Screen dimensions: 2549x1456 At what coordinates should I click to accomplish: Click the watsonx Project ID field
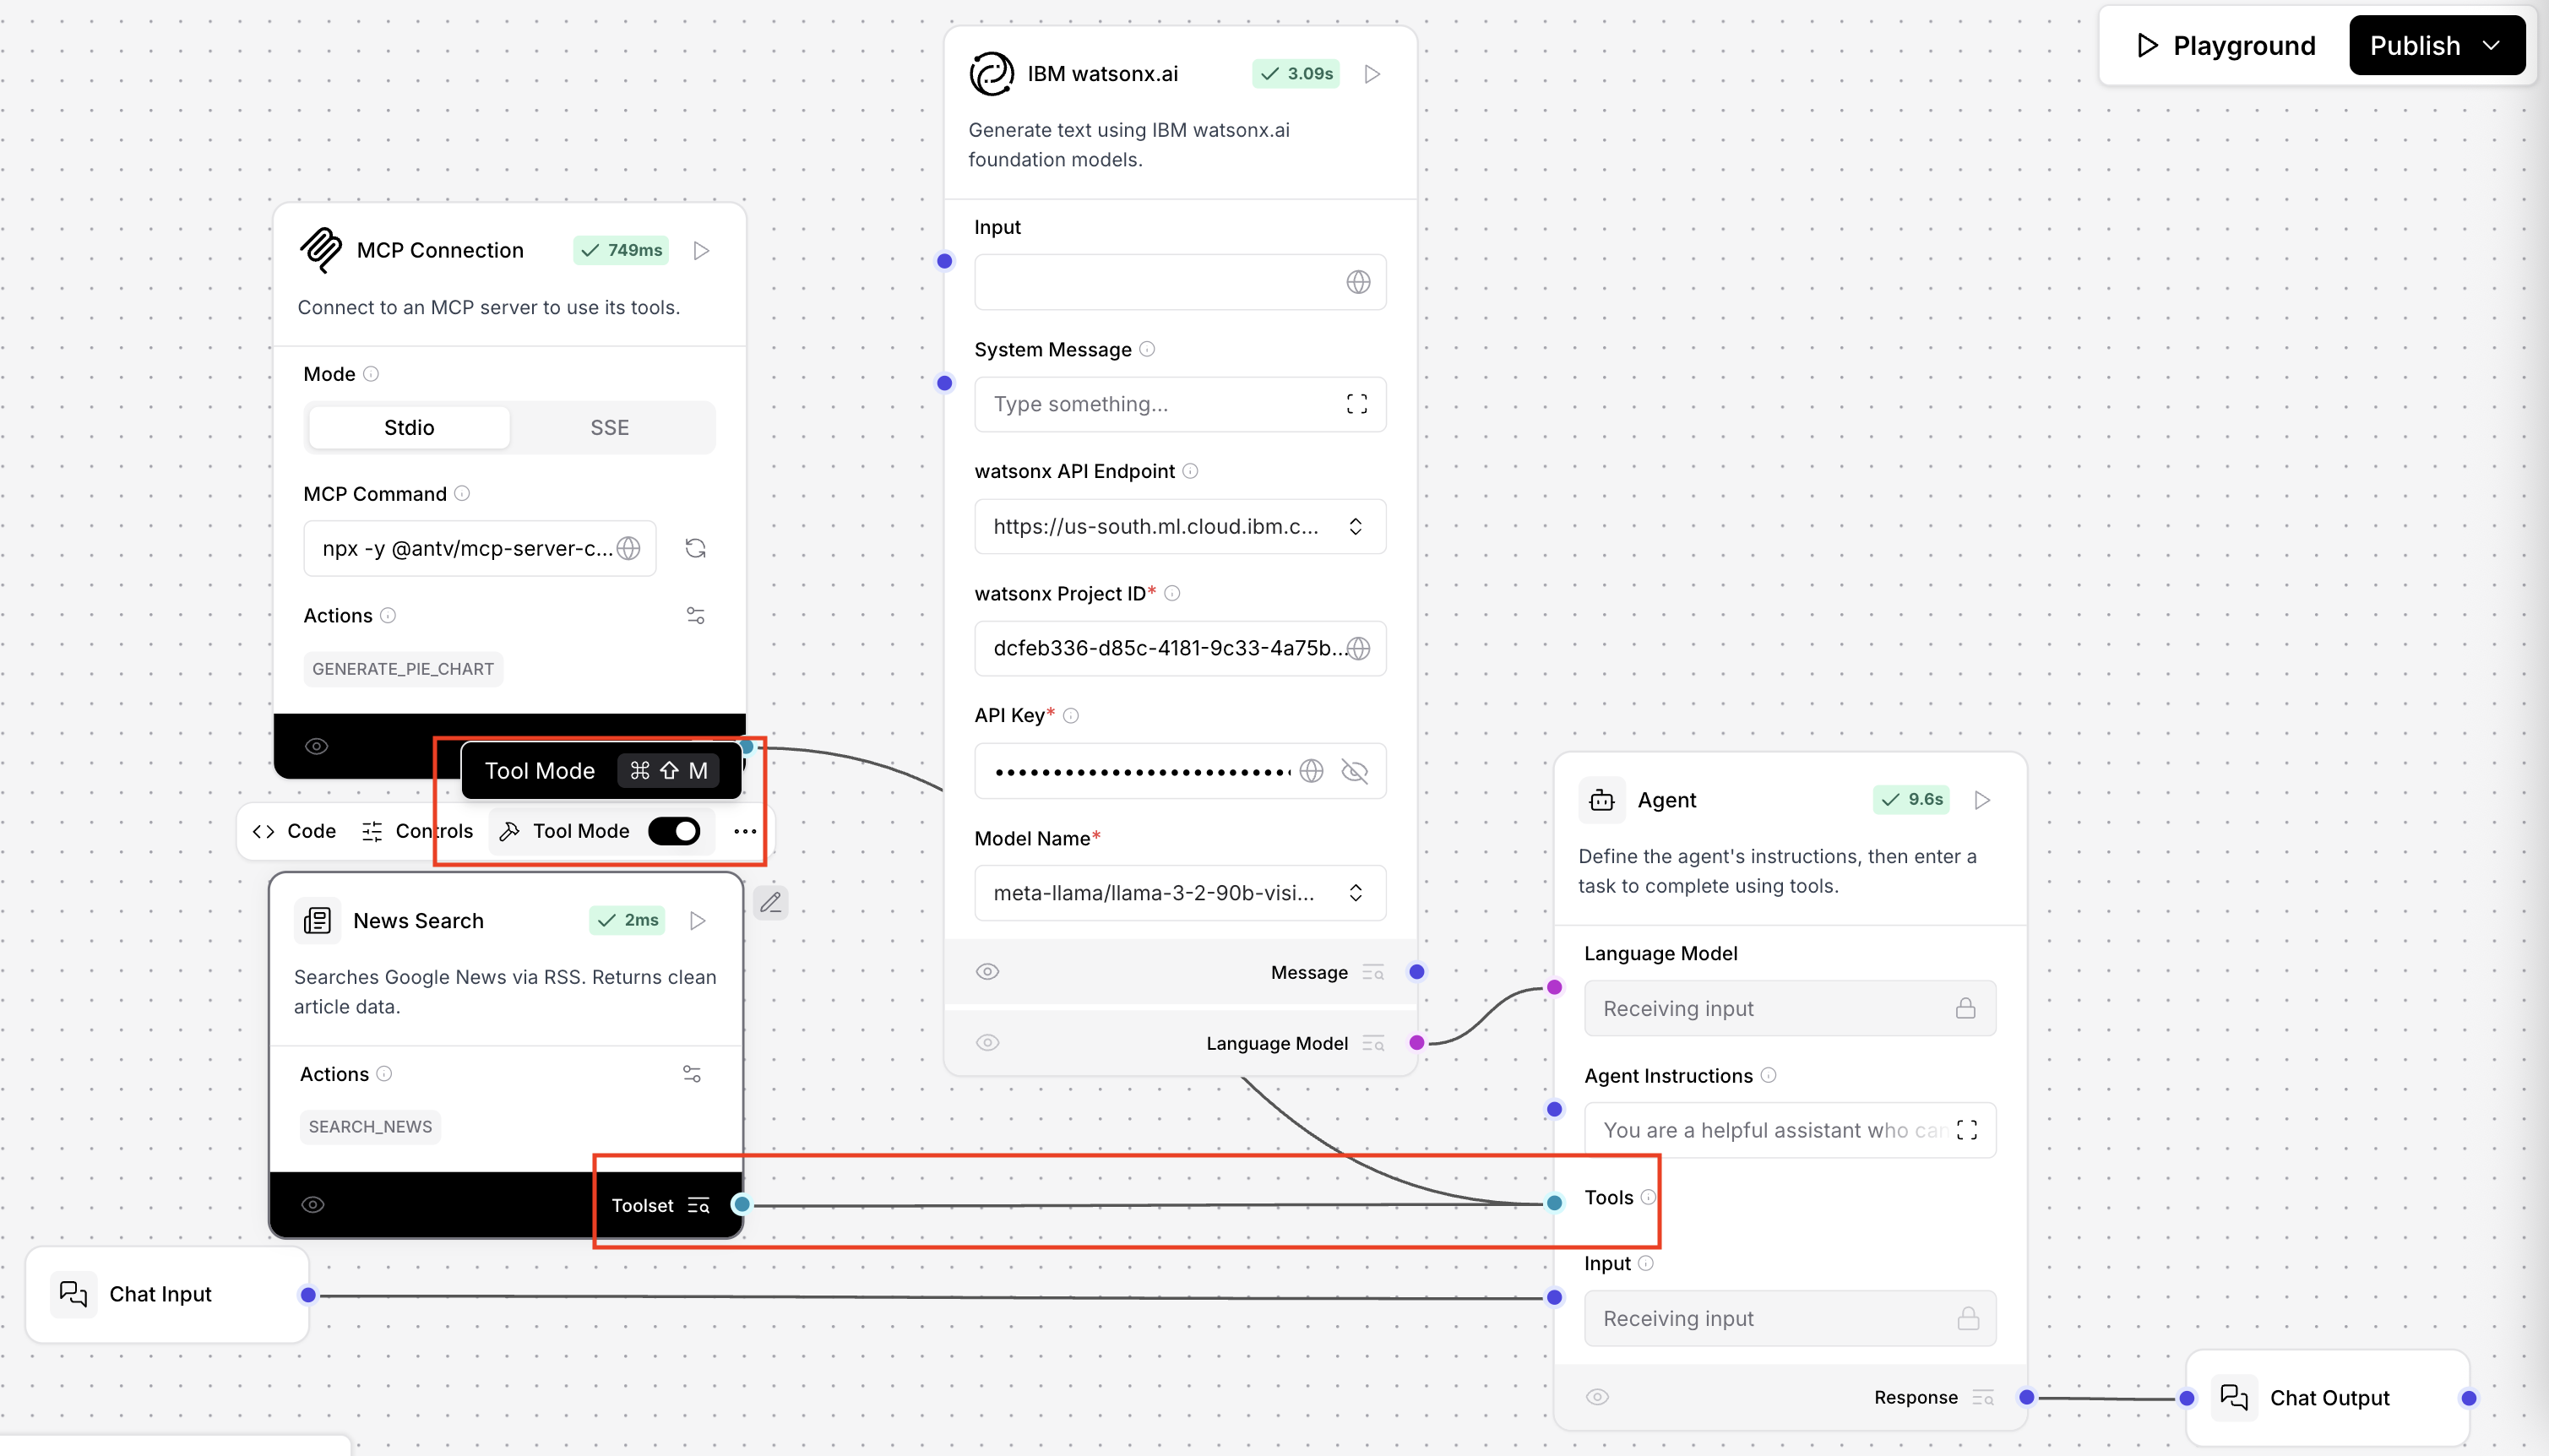1180,648
